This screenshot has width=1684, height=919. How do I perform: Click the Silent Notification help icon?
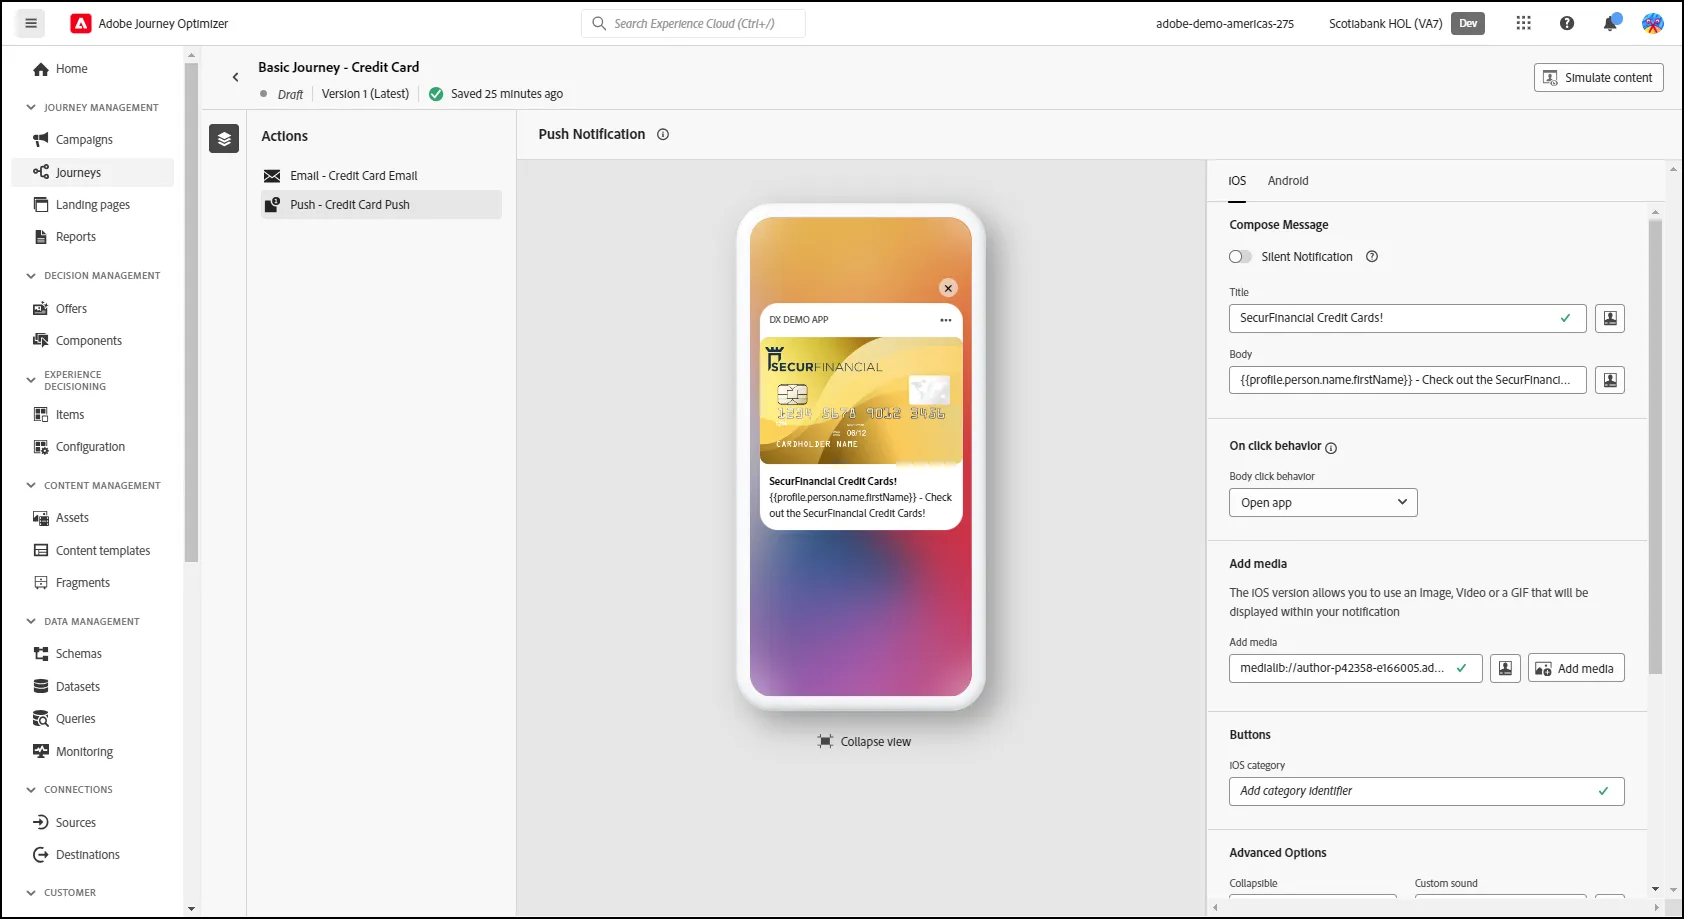click(x=1372, y=257)
